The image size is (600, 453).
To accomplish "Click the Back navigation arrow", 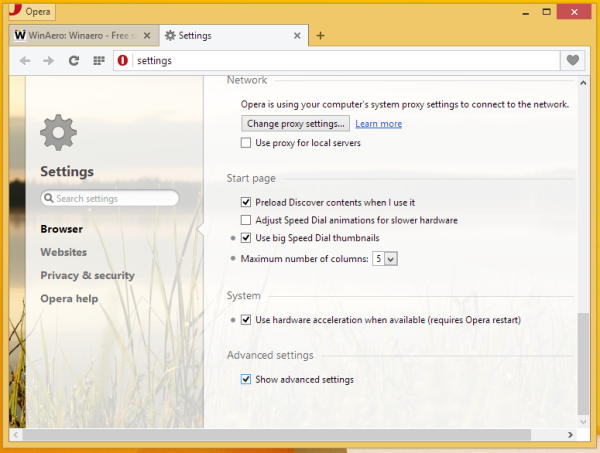I will click(x=25, y=60).
